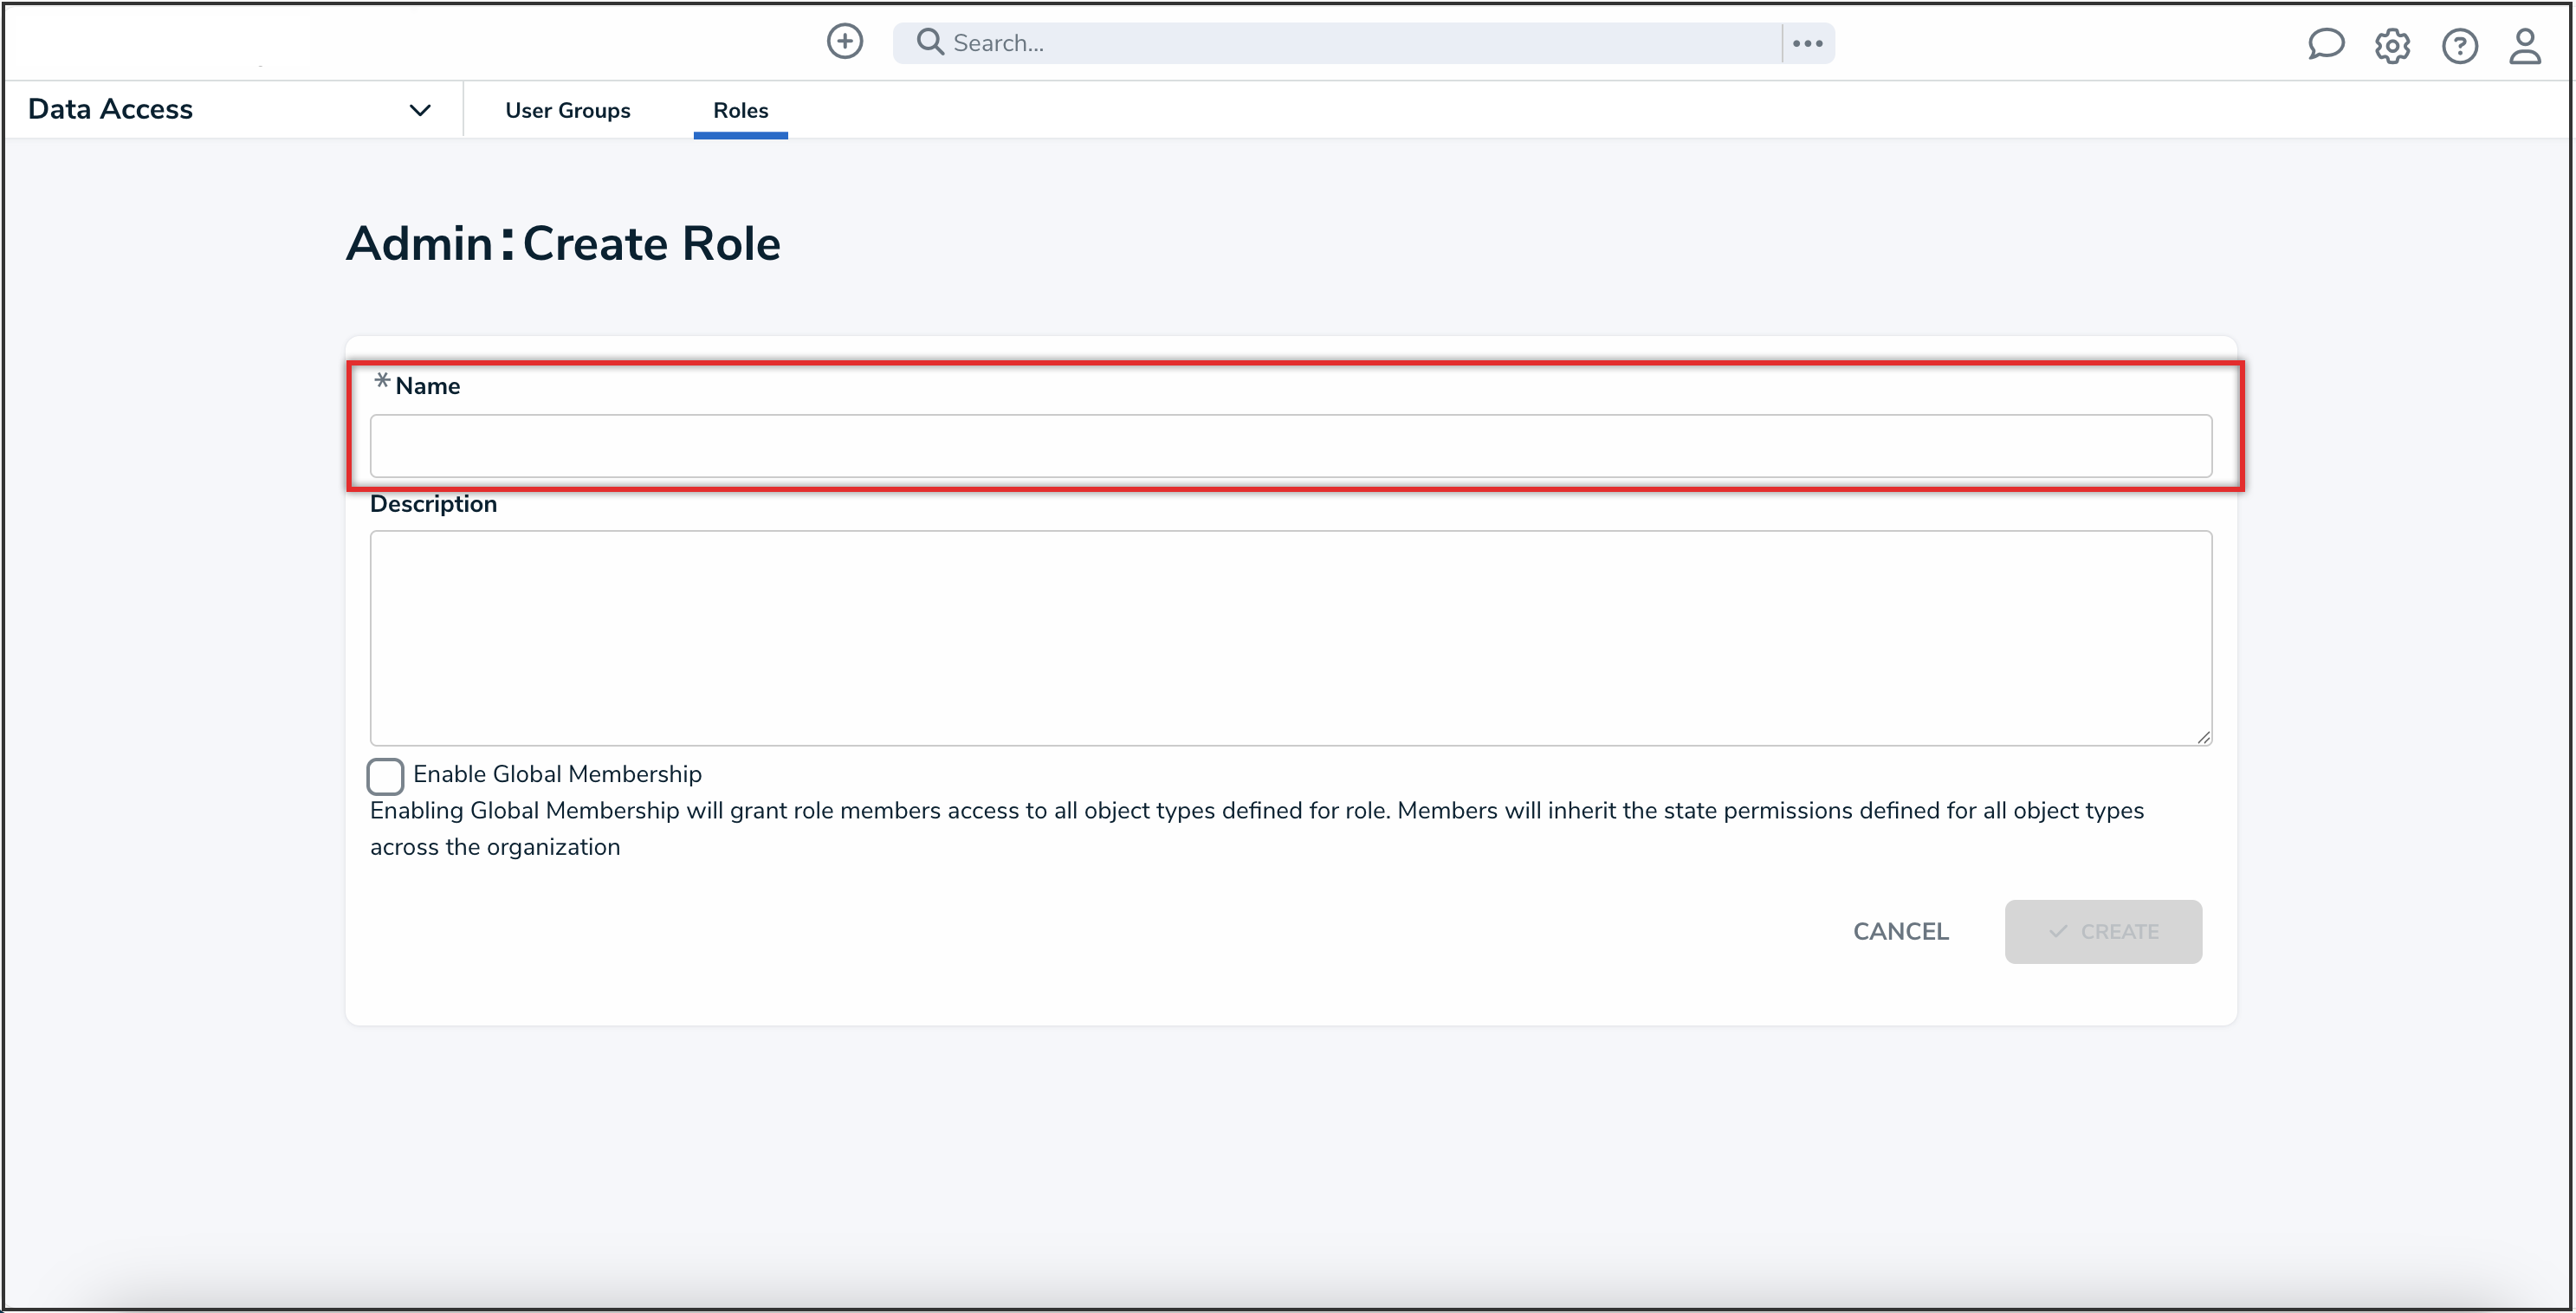Switch to the User Groups tab
This screenshot has width=2576, height=1313.
(x=567, y=110)
